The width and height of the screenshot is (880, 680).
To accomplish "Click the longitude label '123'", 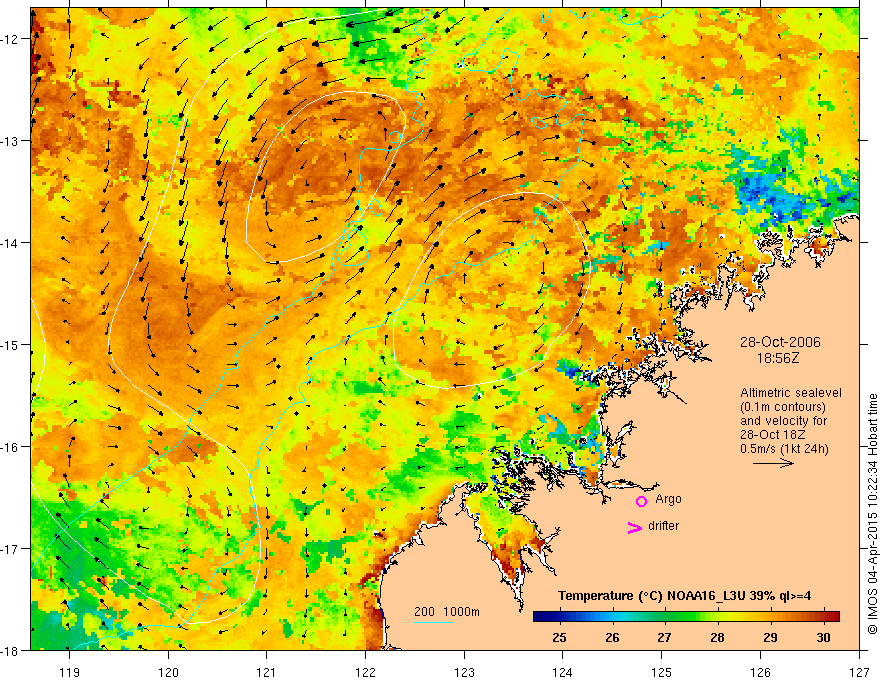I will [464, 672].
